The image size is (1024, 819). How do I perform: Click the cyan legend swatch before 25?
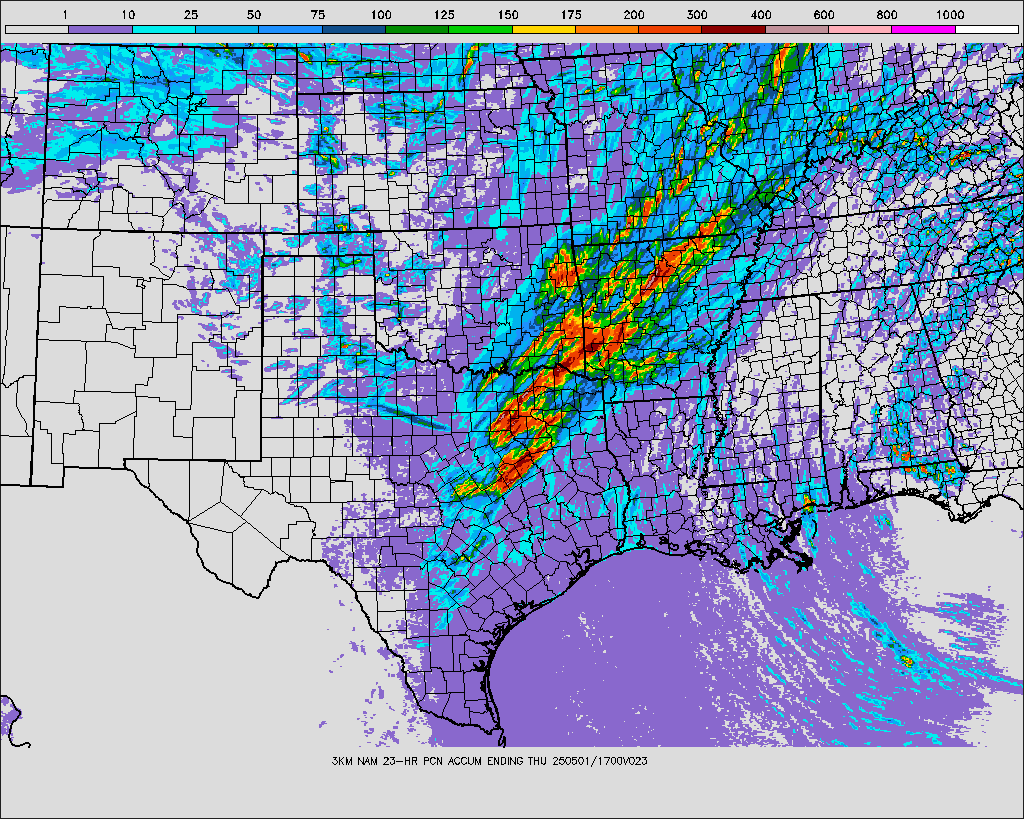(163, 29)
